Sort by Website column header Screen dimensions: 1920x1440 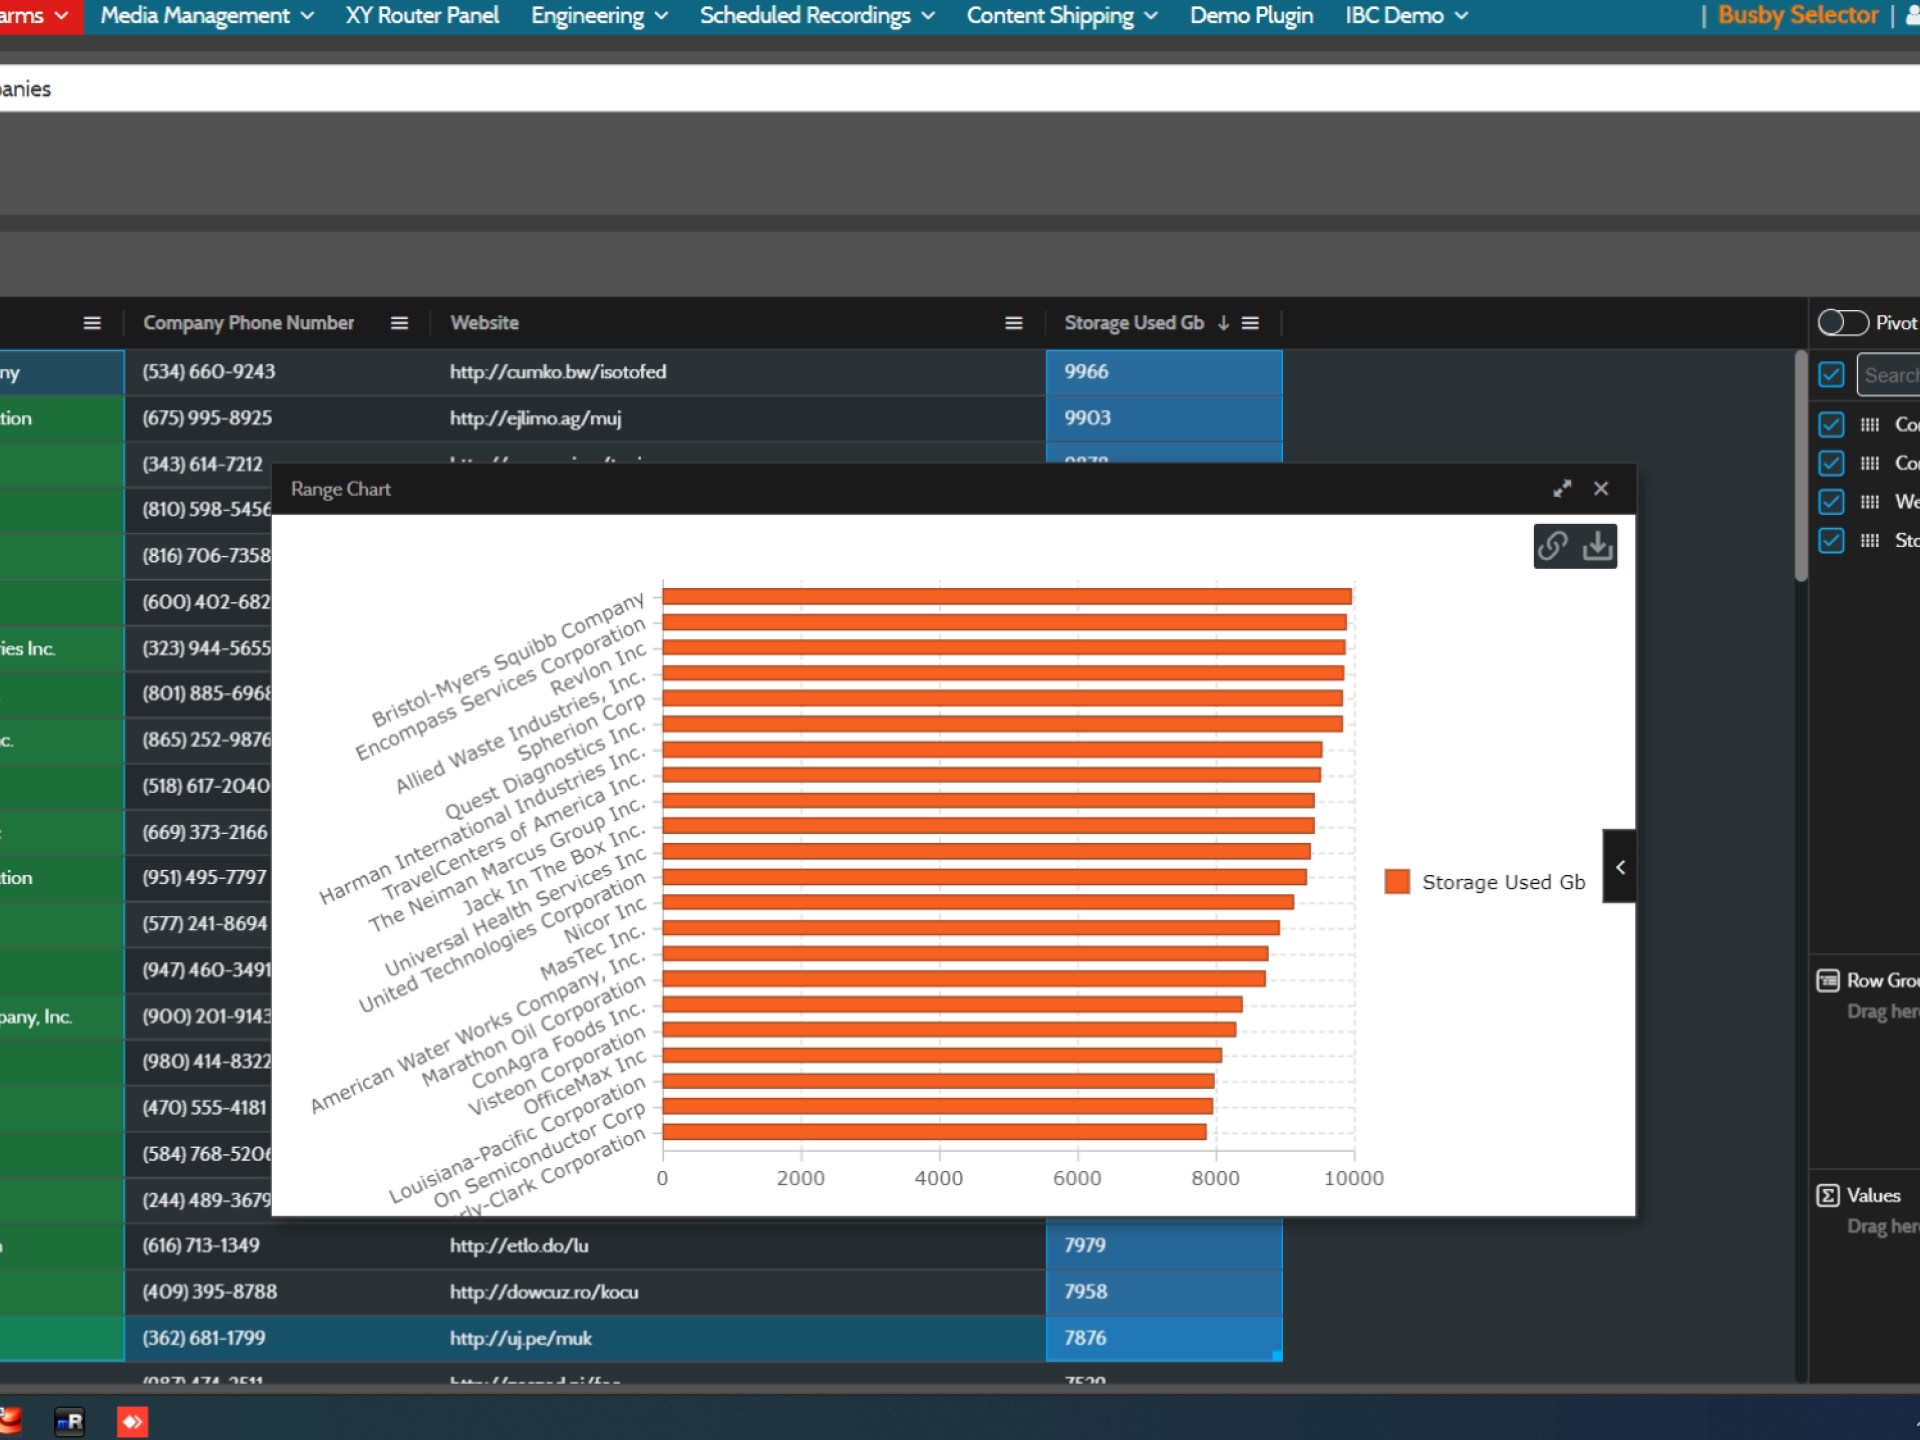coord(484,323)
